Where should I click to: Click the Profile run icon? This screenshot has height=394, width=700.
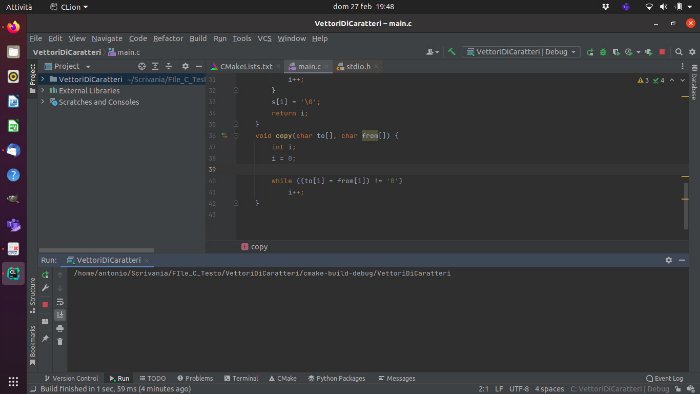pos(629,52)
